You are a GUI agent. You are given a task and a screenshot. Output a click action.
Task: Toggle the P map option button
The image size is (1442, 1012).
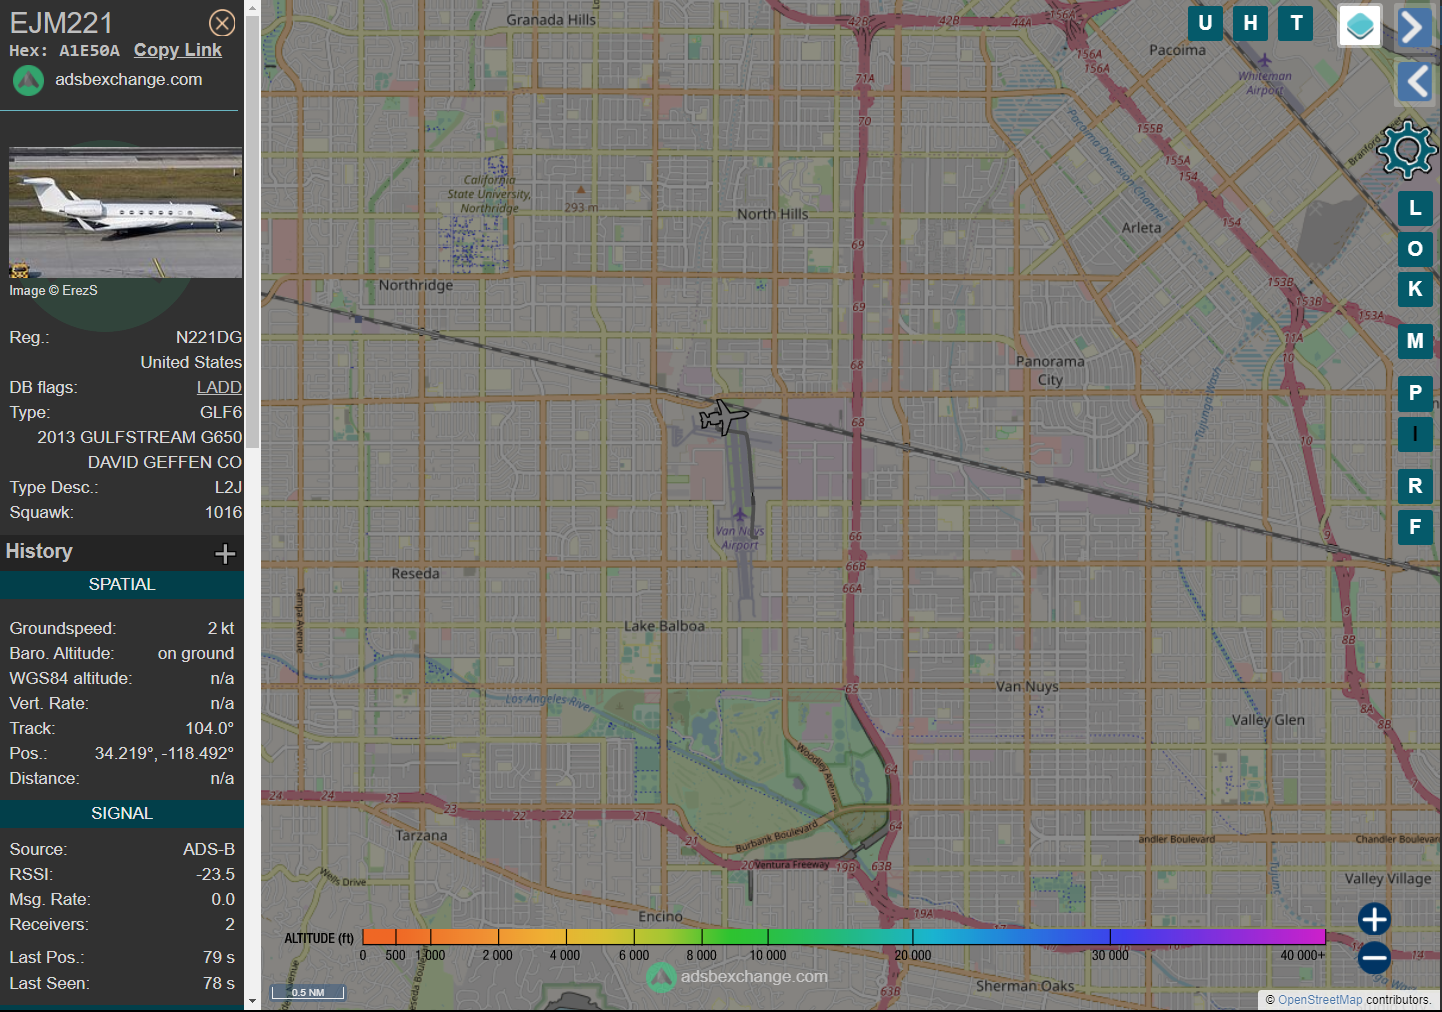click(1415, 393)
